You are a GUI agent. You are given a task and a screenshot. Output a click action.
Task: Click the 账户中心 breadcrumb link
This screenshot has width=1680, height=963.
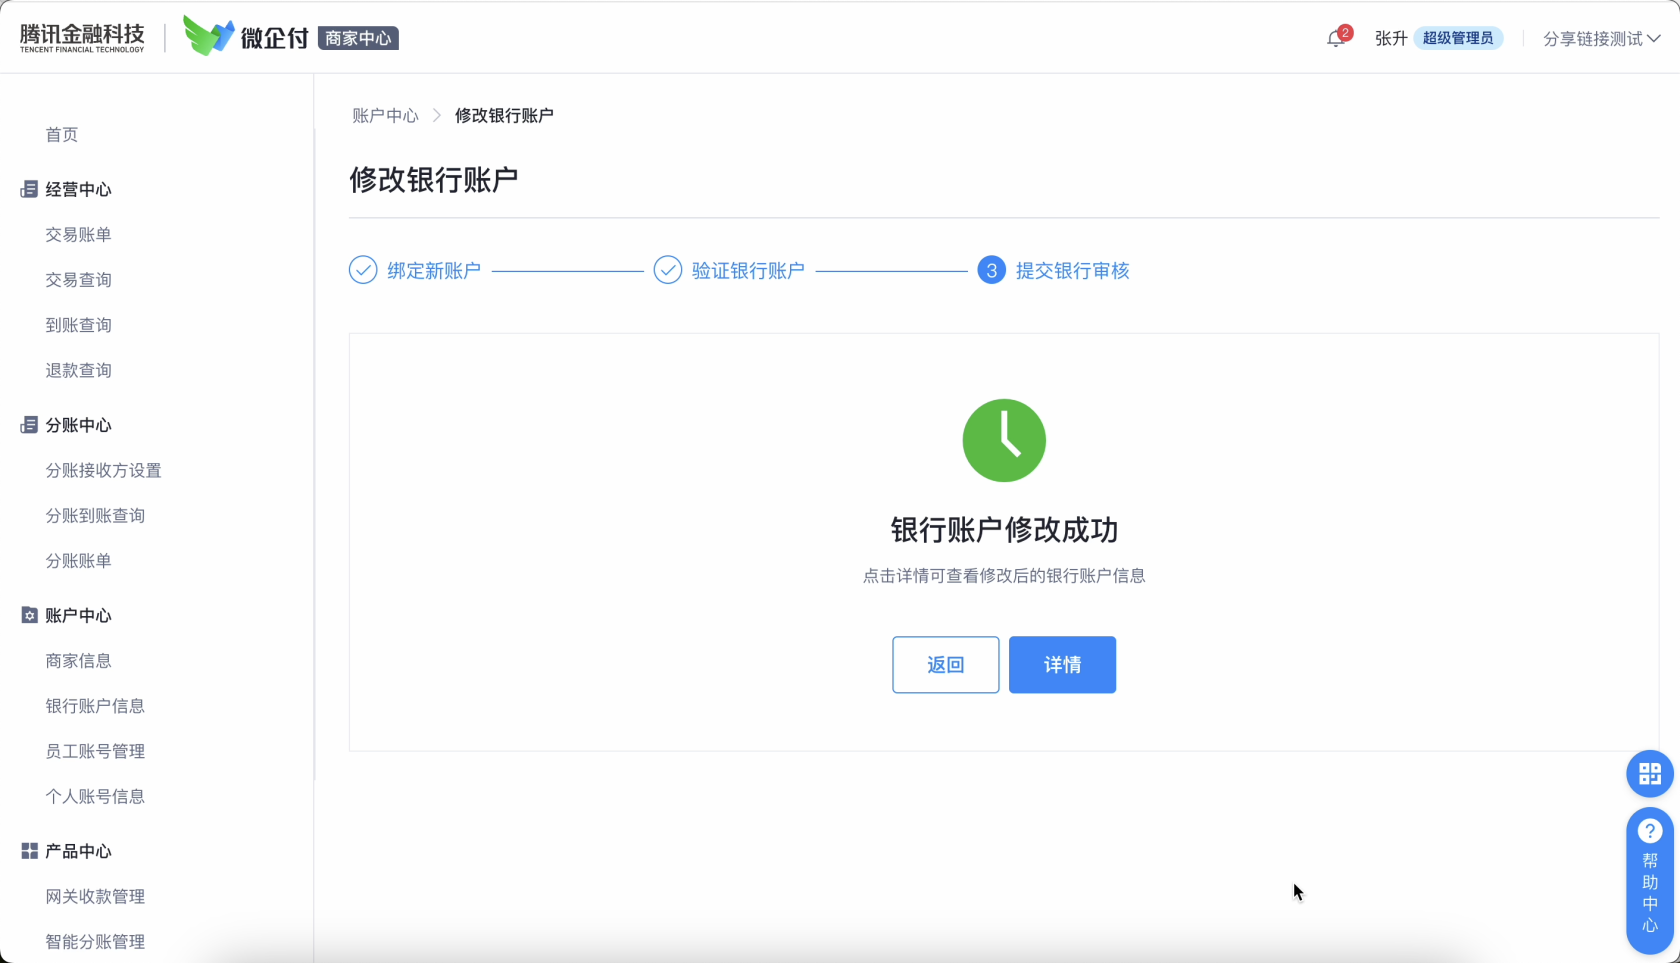[385, 115]
